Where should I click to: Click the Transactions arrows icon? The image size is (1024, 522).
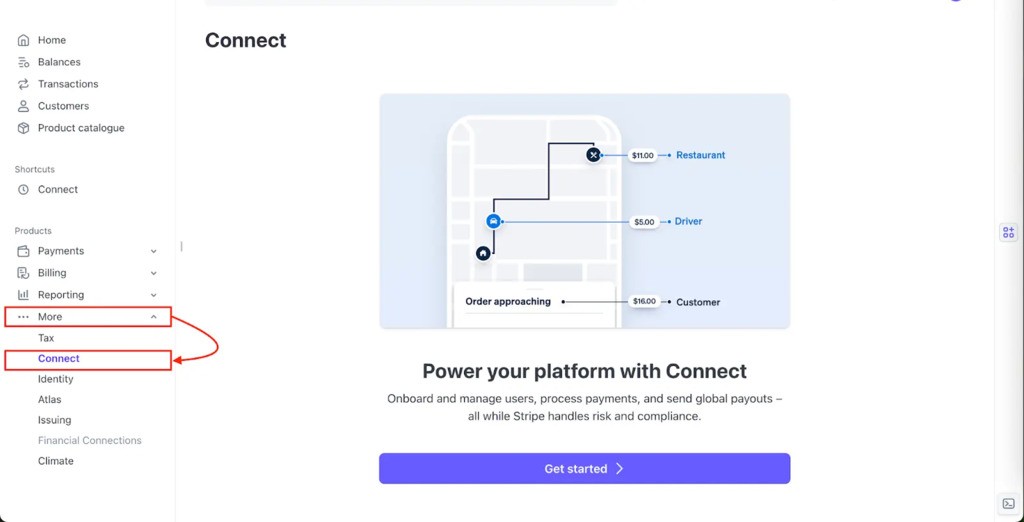[24, 84]
